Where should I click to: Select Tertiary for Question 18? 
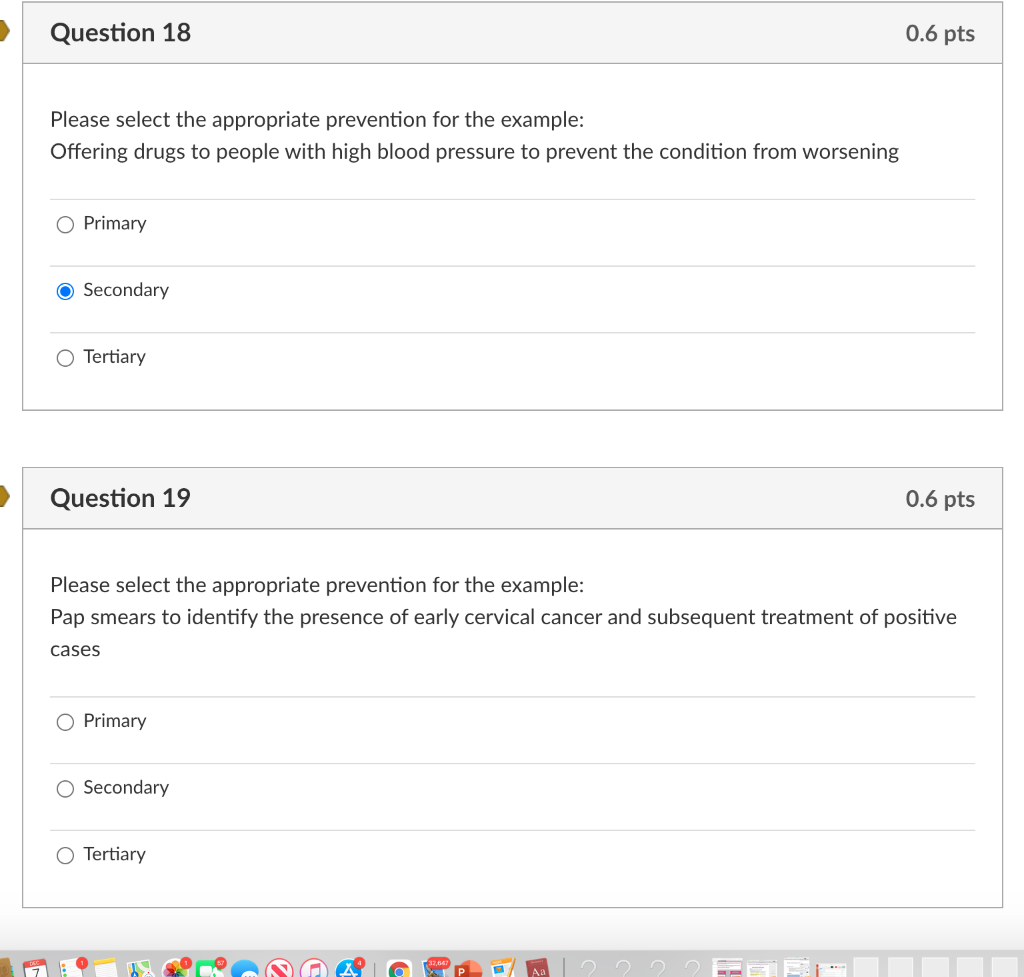[x=64, y=357]
